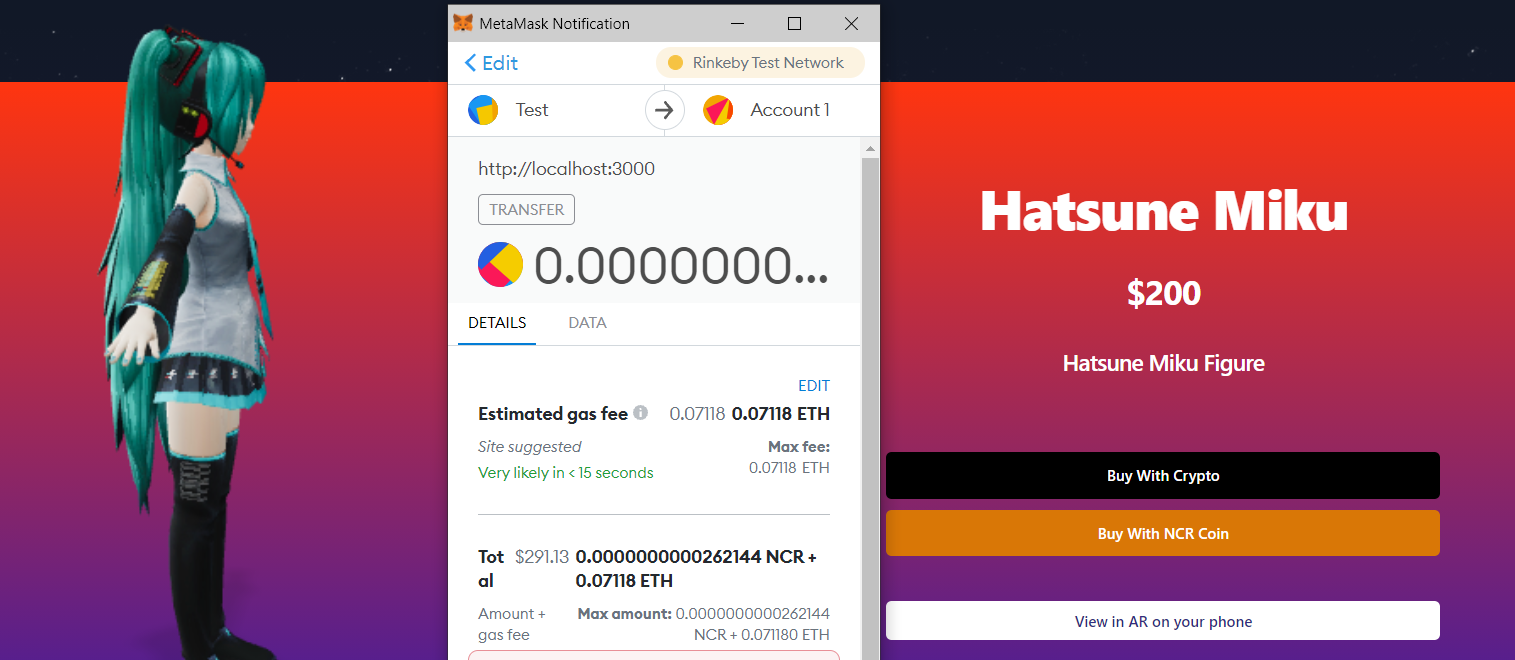Screen dimensions: 1515x660
Task: Click the bold 0.07118 ETH gas fee value
Action: [781, 414]
